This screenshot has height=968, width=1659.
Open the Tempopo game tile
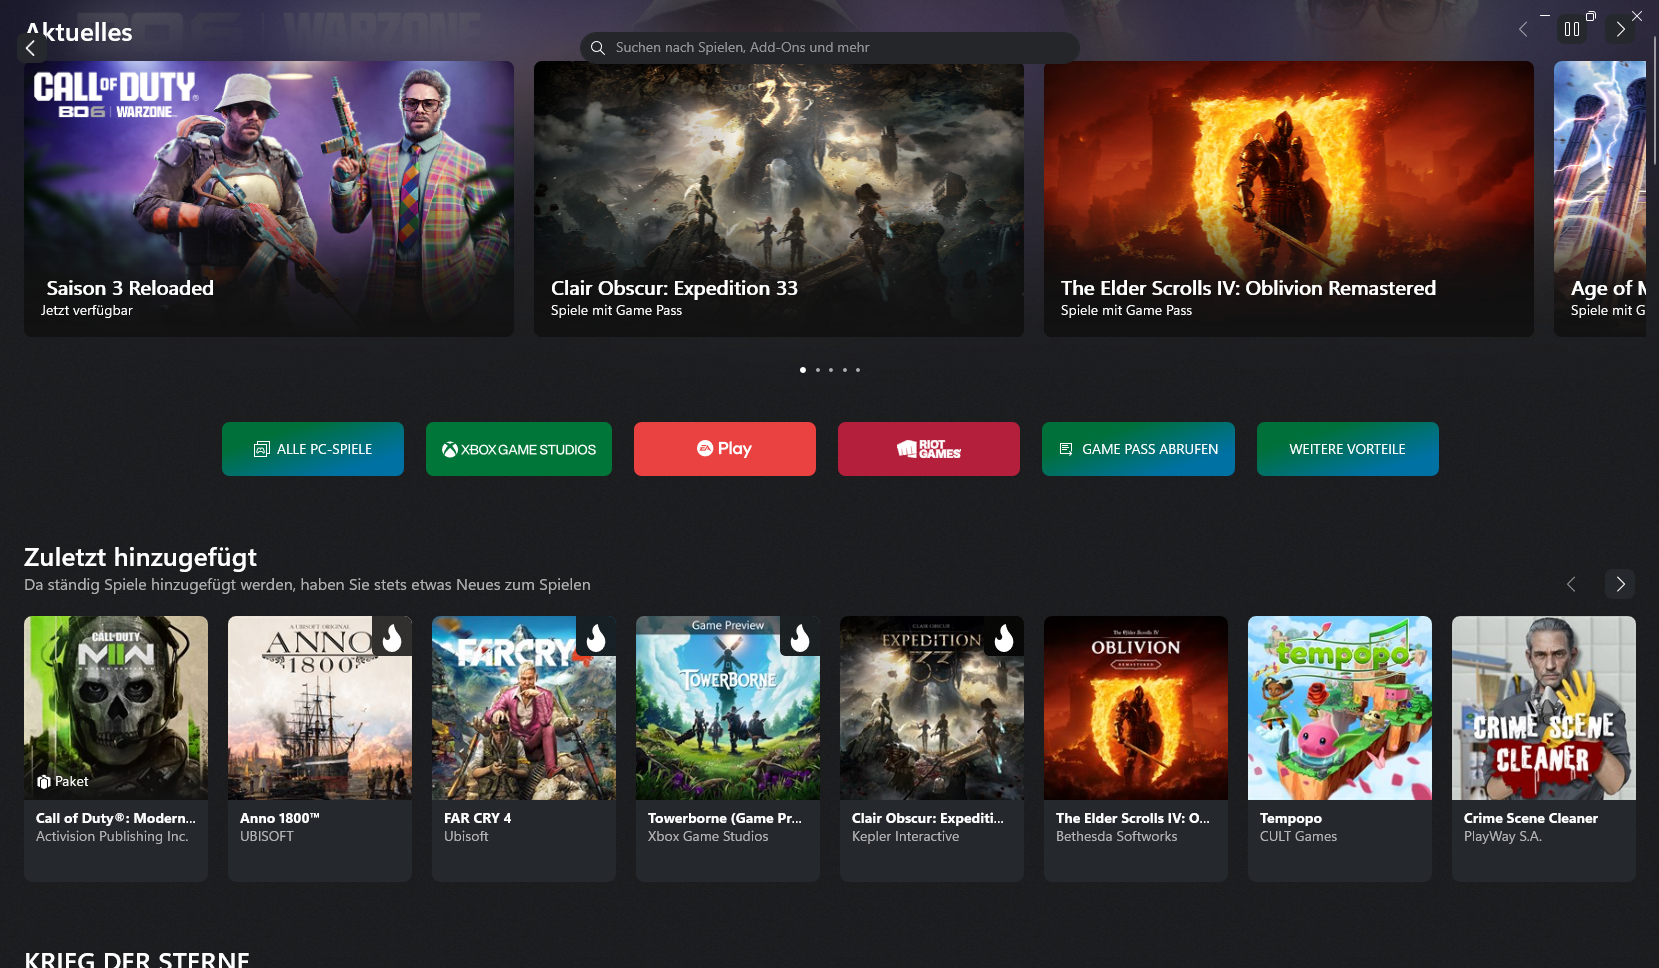(1340, 748)
